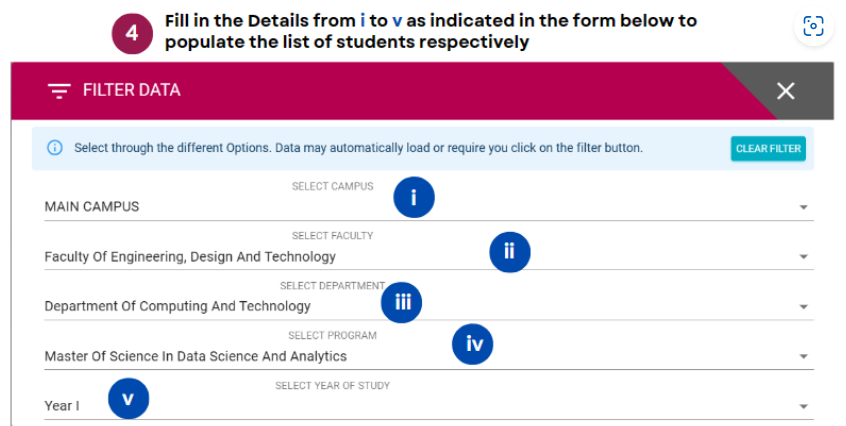The width and height of the screenshot is (846, 426).
Task: Click the filter lines icon beside FILTER DATA
Action: pos(59,91)
